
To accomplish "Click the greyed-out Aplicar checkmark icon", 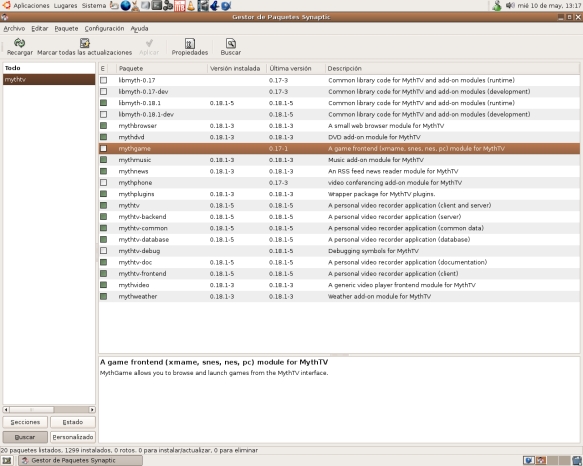I will 149,43.
